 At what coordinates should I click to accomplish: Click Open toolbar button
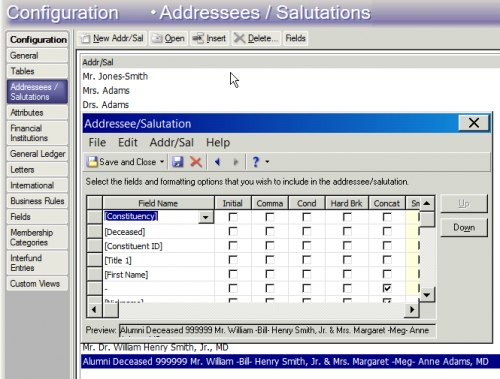168,38
